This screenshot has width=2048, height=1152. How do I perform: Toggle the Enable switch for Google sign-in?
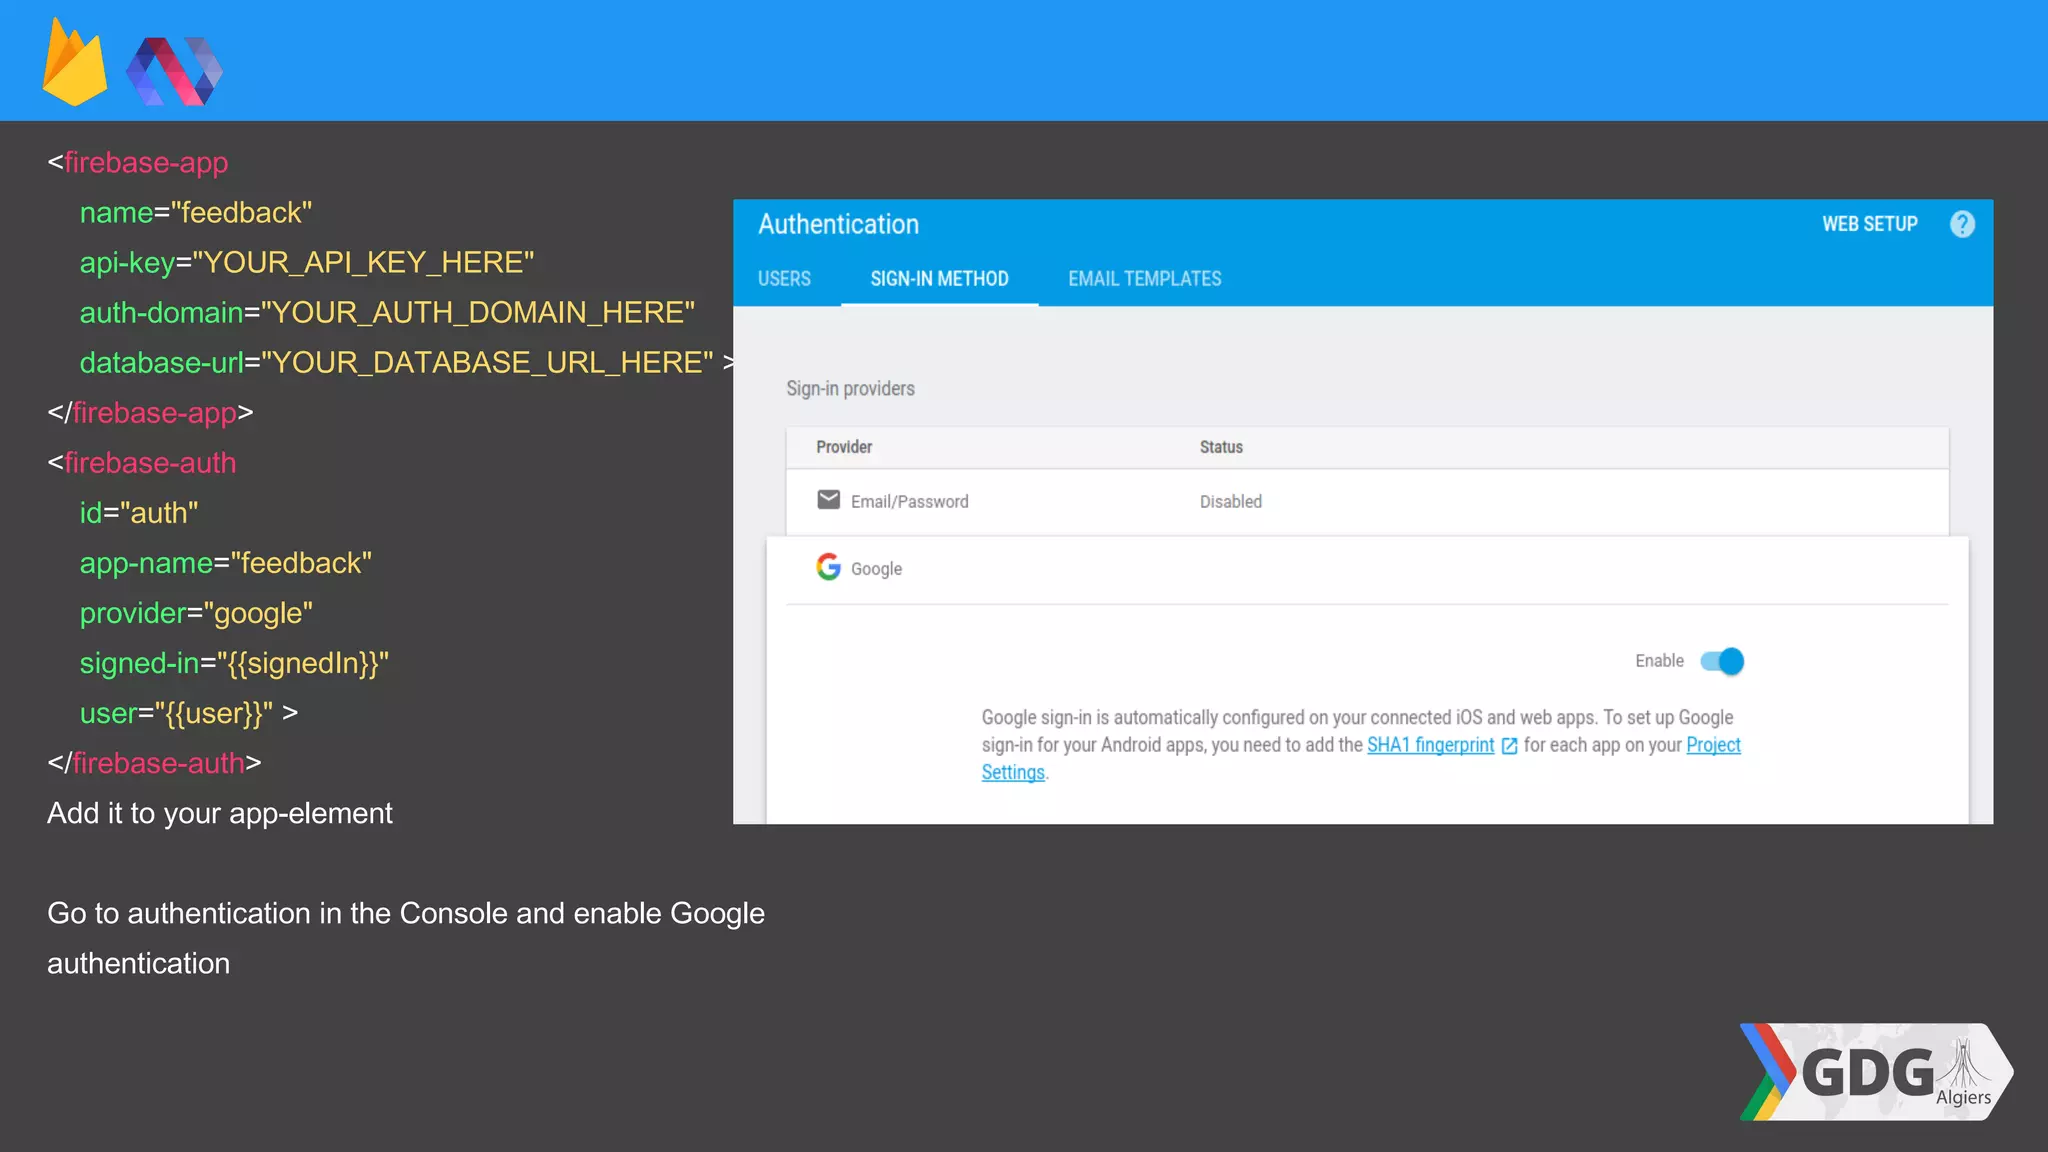[x=1722, y=661]
